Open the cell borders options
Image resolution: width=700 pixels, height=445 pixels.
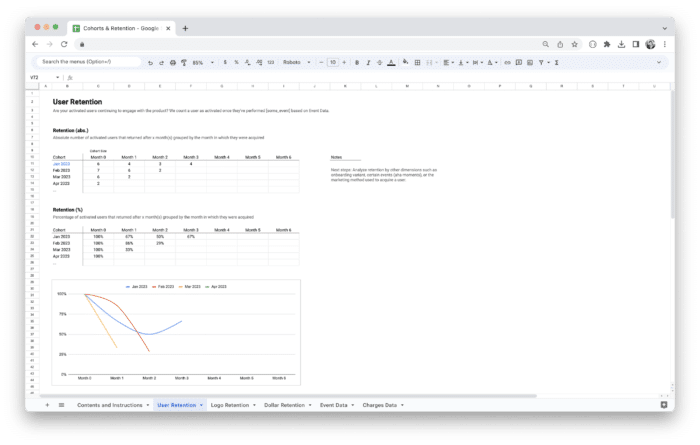click(417, 62)
